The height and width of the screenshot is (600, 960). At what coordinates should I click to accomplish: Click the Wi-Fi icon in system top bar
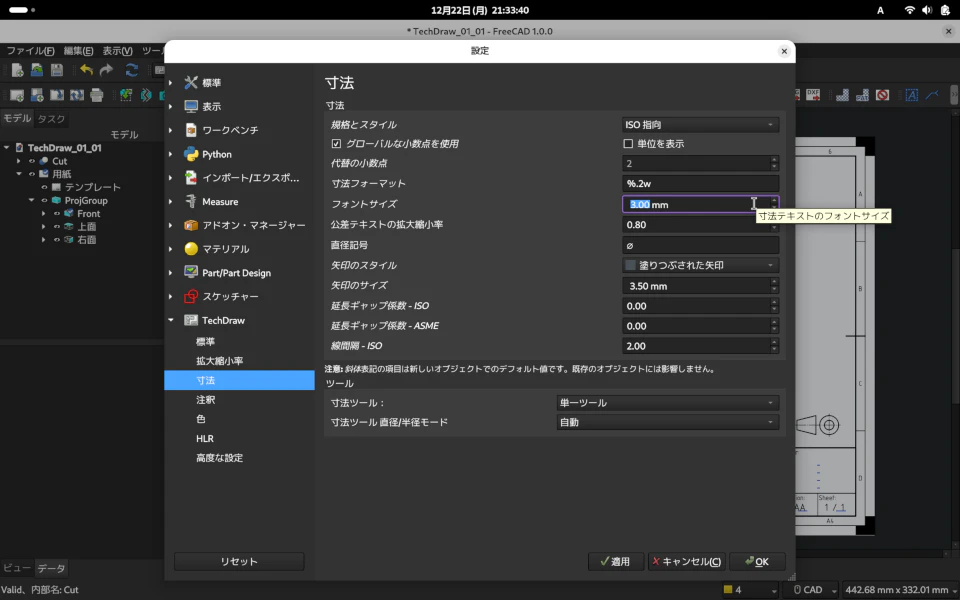(909, 10)
